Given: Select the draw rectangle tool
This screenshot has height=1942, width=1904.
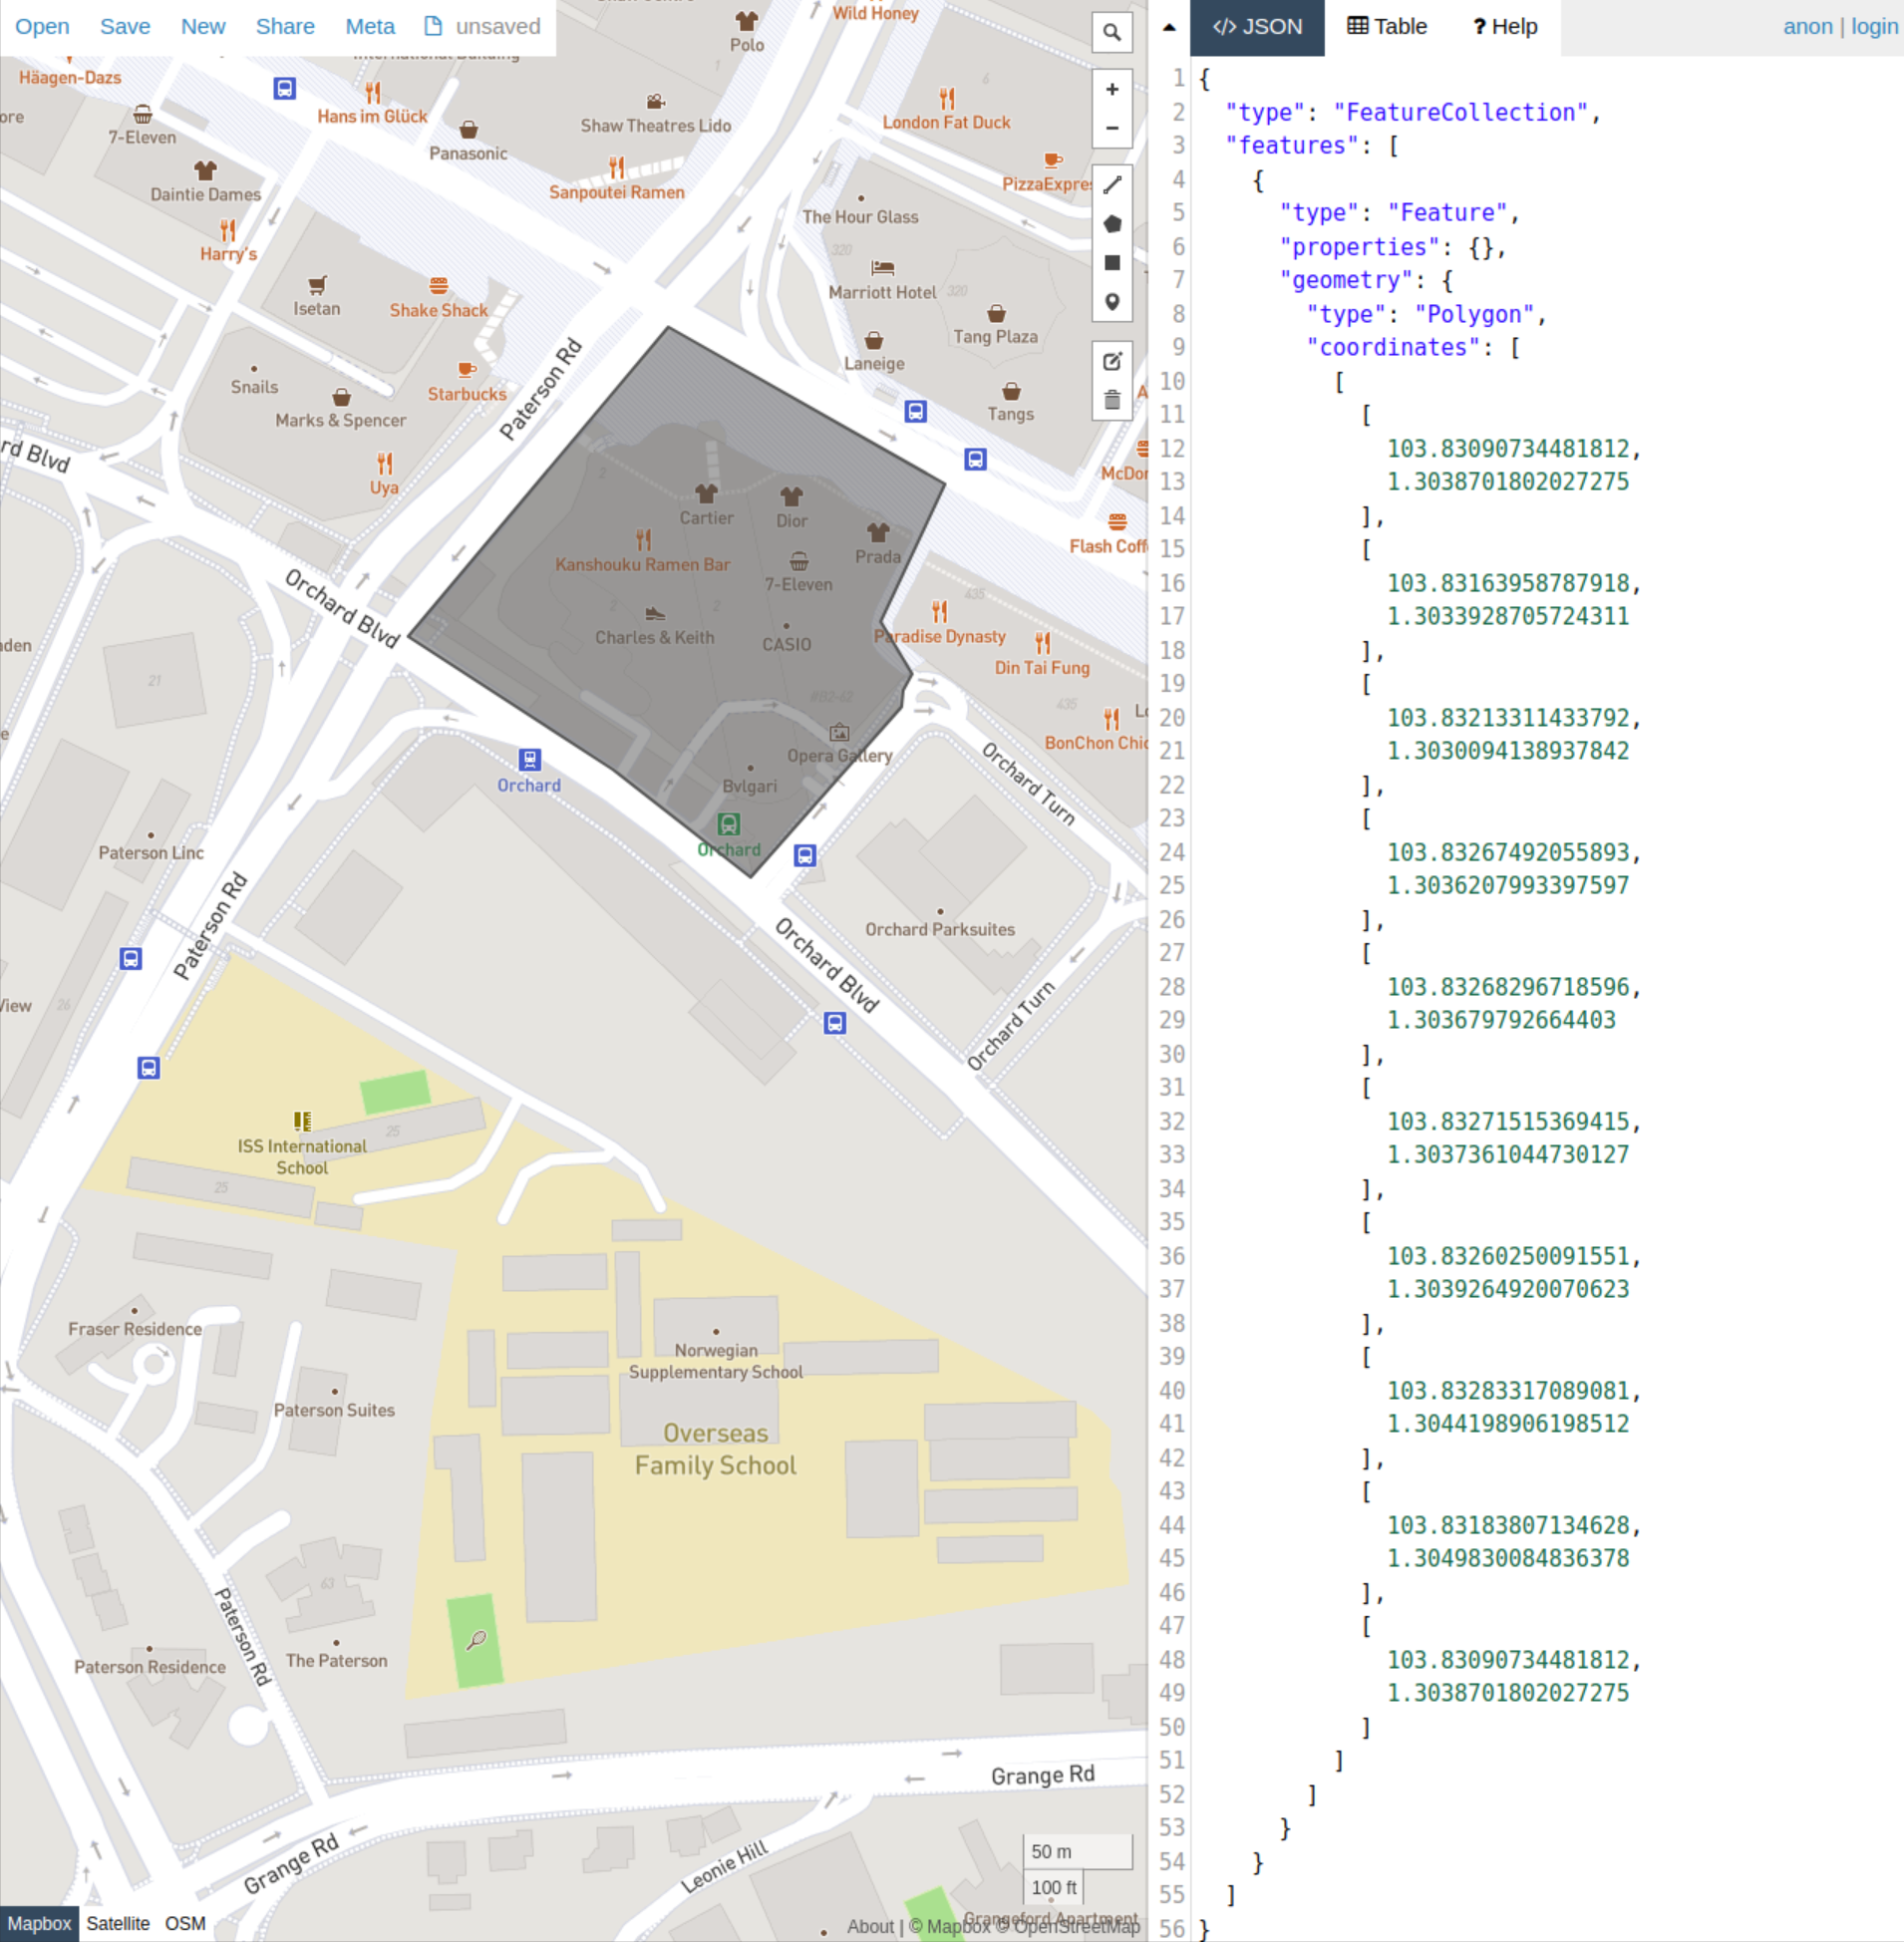Looking at the screenshot, I should (x=1111, y=263).
